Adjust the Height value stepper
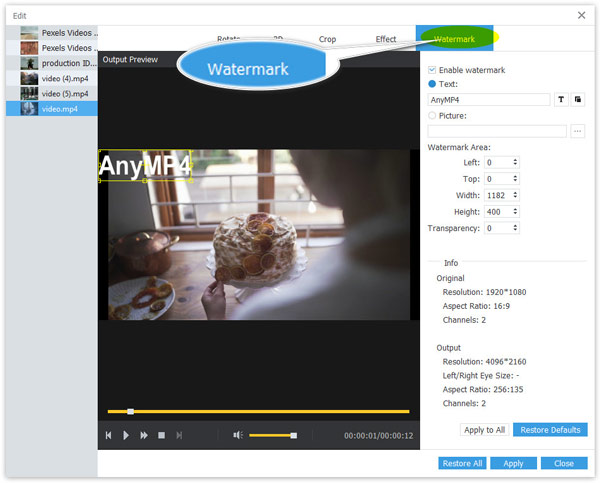 [x=515, y=212]
